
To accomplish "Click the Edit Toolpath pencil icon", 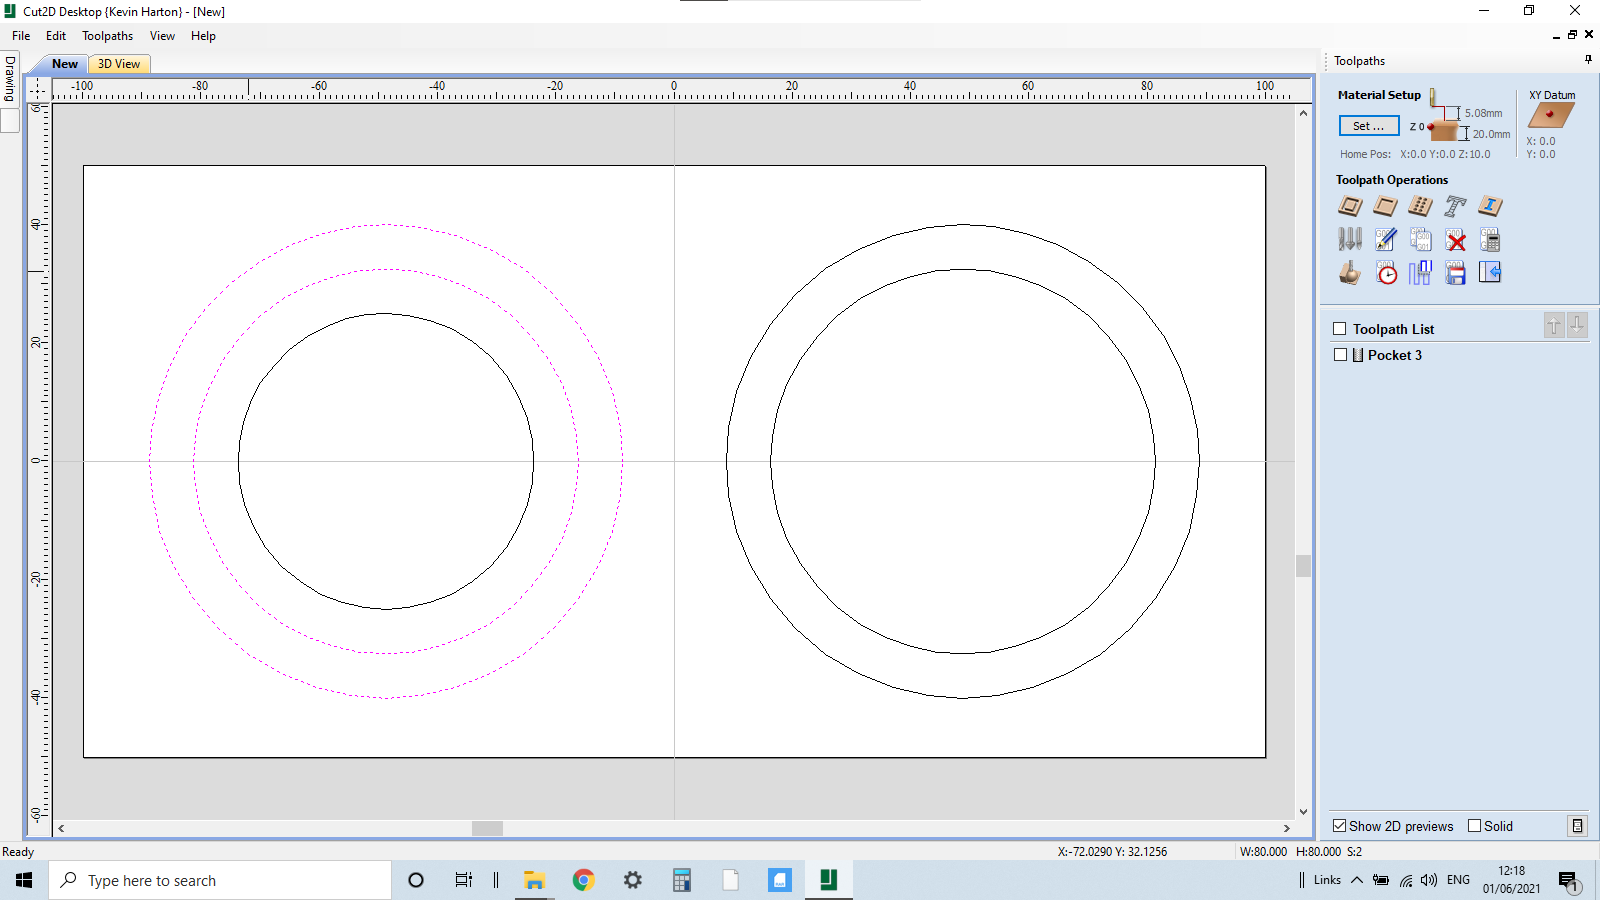I will 1385,240.
